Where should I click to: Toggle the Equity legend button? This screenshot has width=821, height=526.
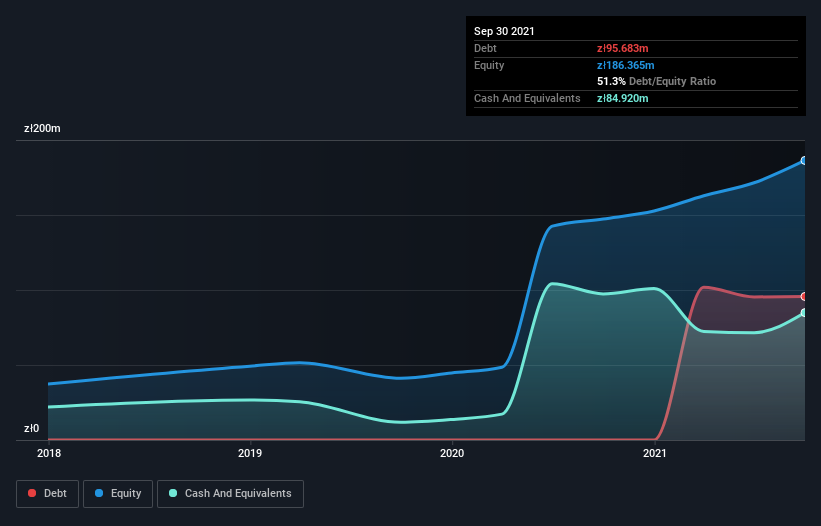118,494
